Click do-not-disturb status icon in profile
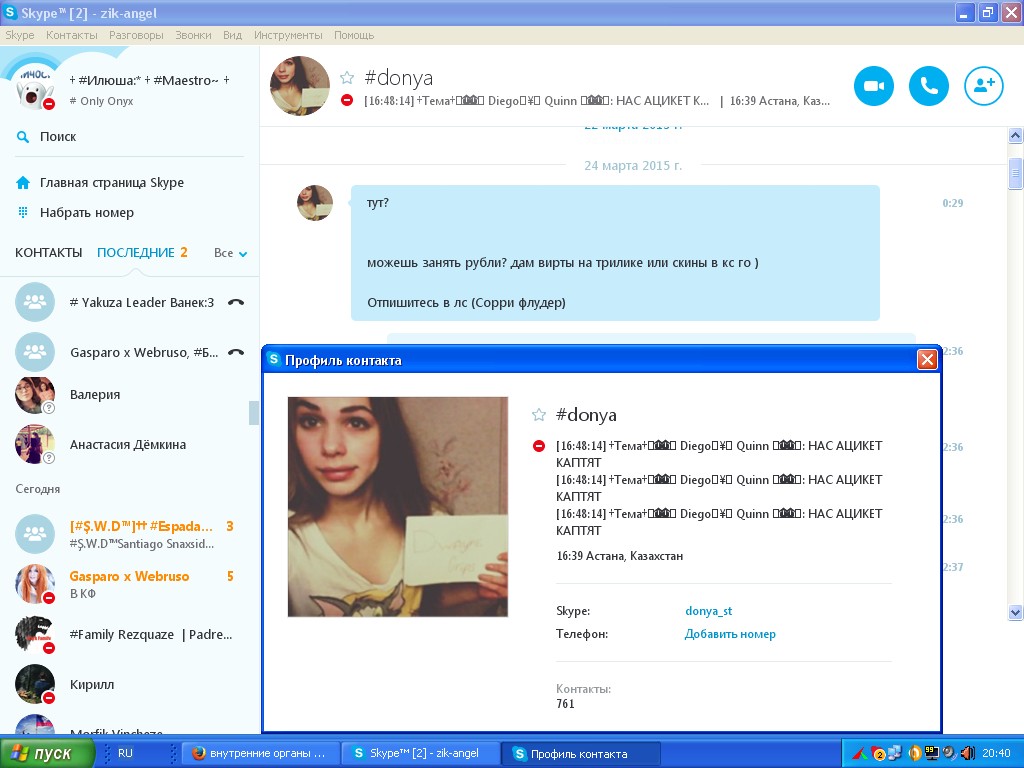 539,446
